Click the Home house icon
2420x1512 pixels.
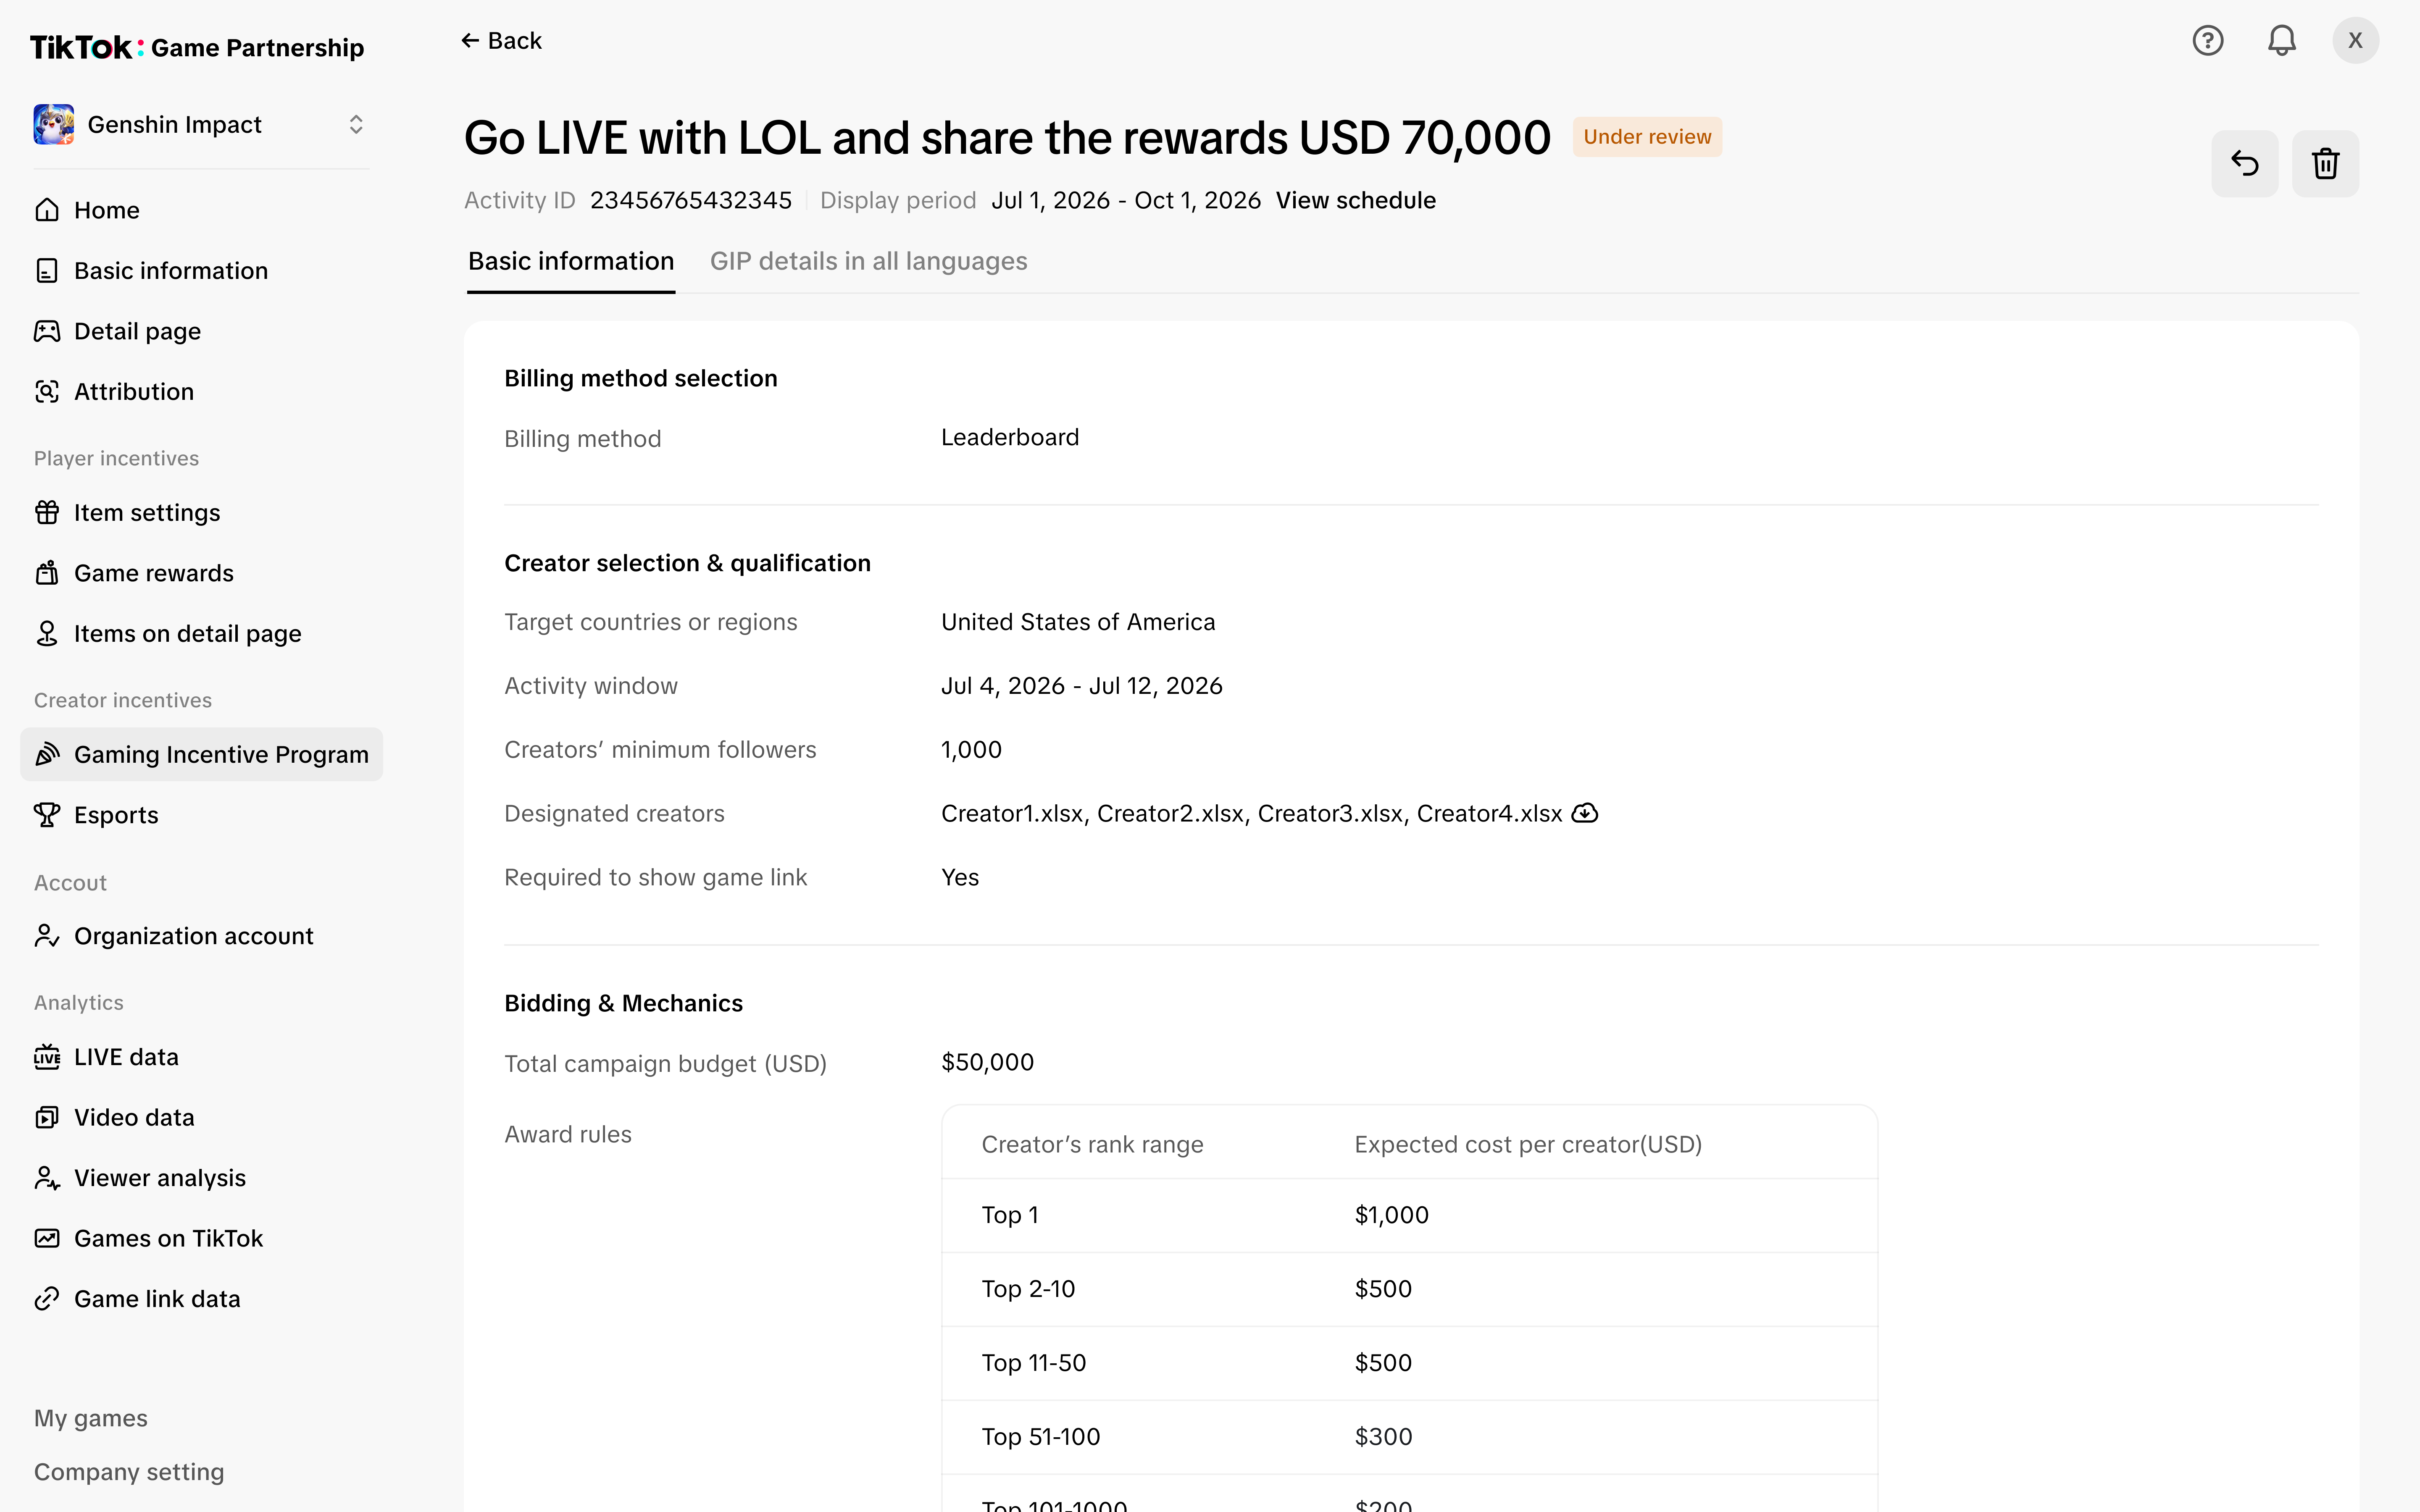coord(47,210)
